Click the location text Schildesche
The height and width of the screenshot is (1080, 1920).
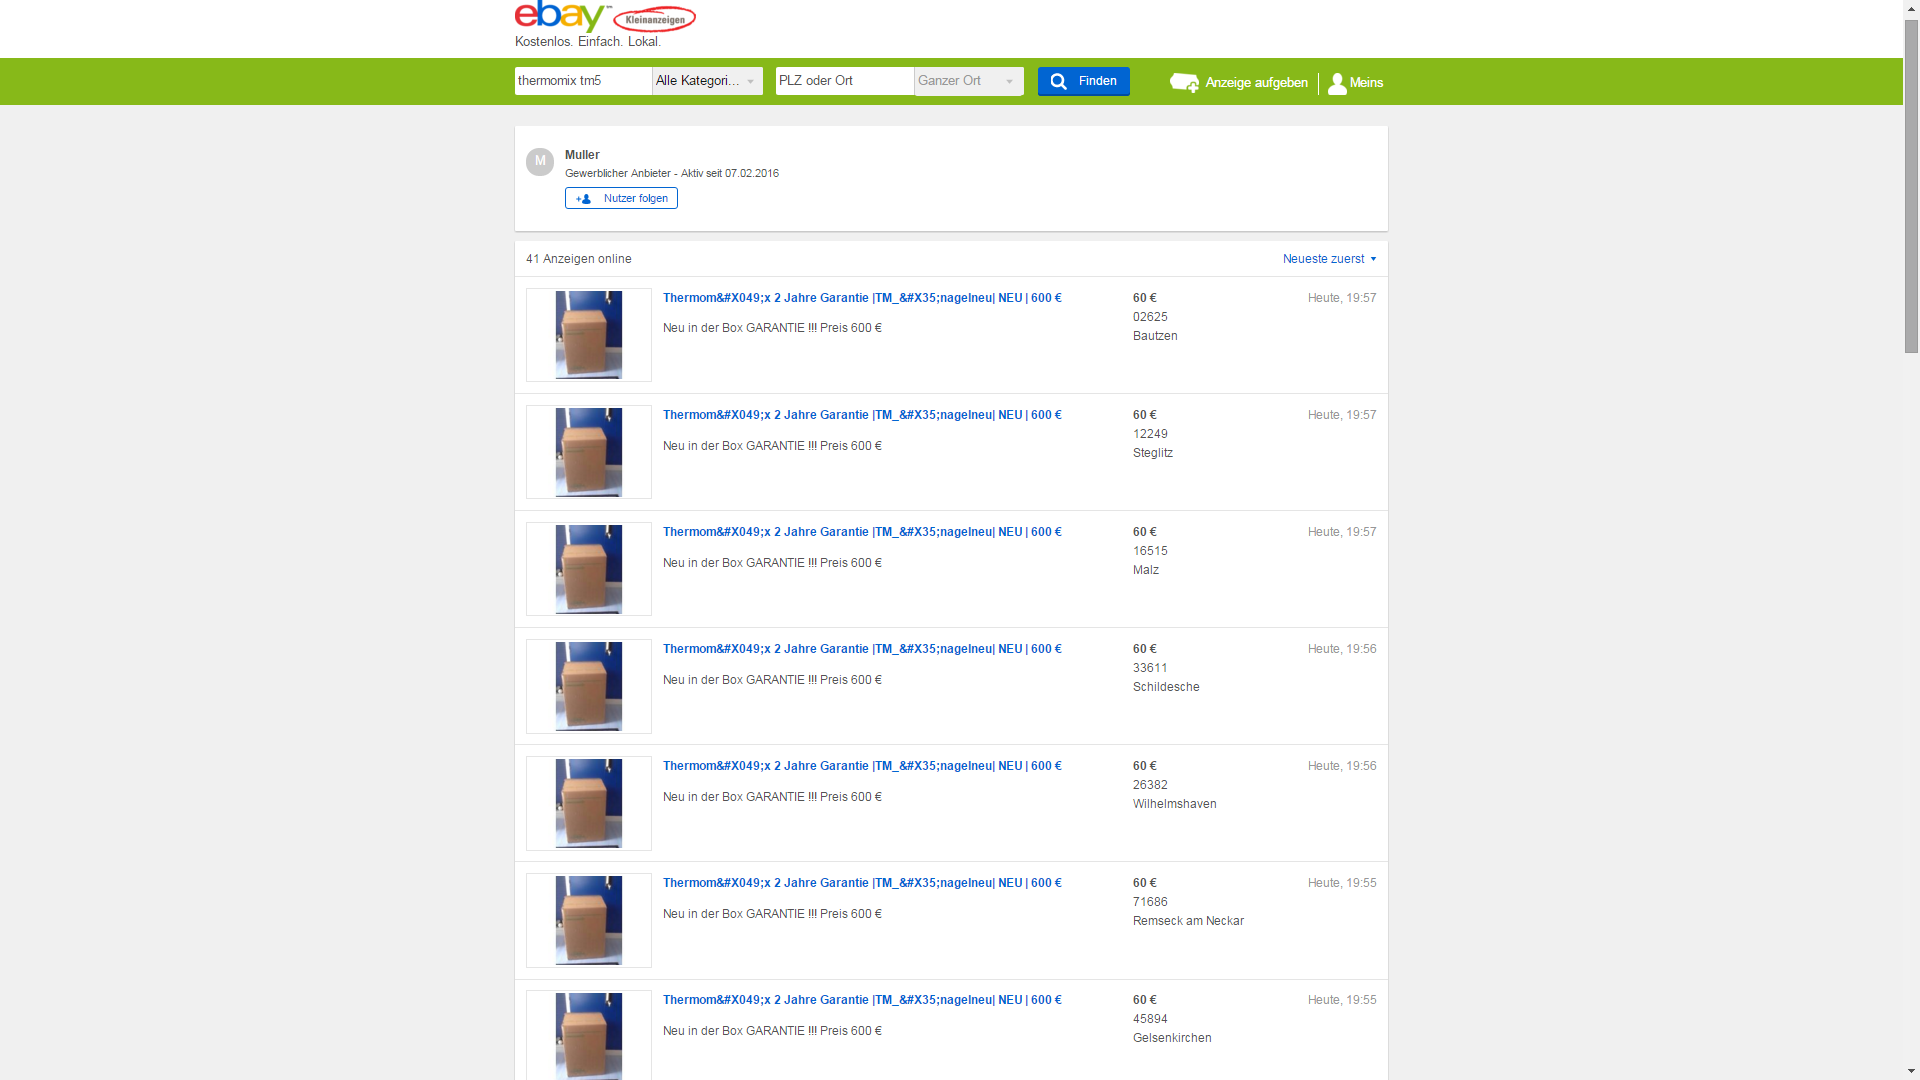1166,687
